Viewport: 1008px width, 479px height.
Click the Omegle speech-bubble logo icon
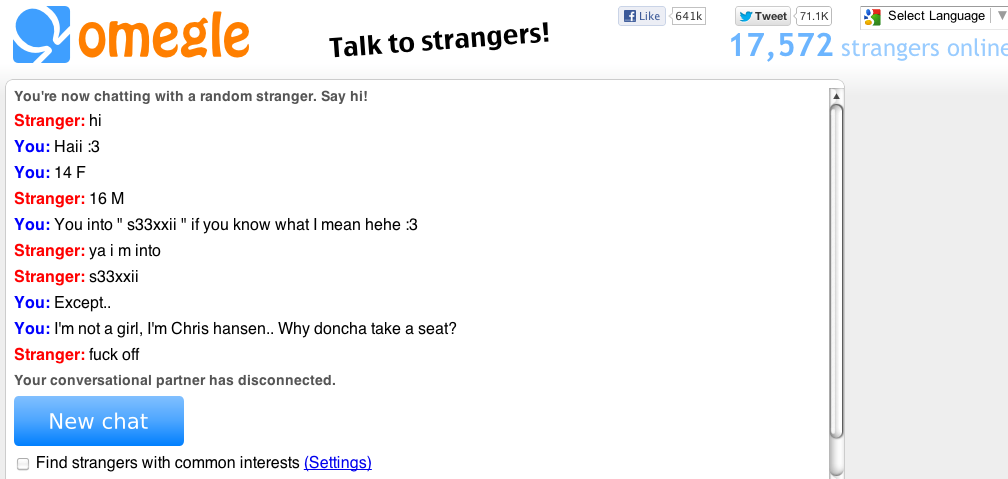[43, 35]
